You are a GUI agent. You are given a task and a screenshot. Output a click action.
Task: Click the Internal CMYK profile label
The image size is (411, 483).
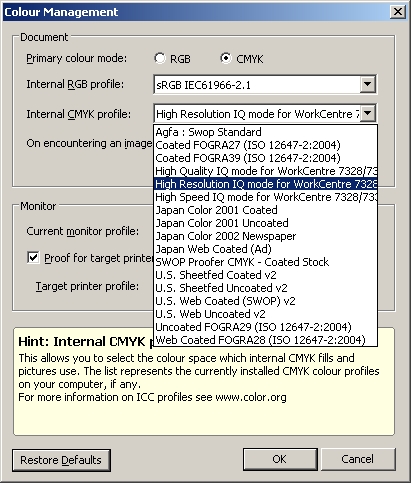[x=79, y=114]
